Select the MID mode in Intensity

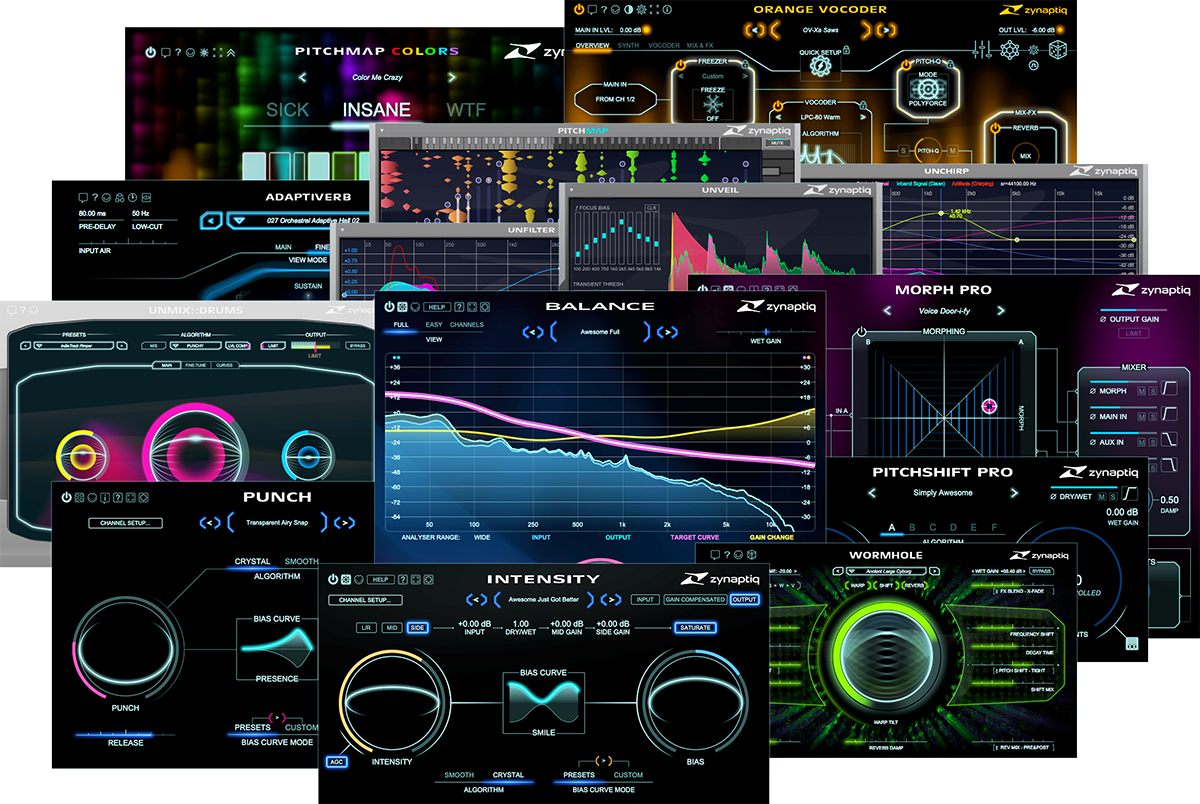click(x=392, y=627)
